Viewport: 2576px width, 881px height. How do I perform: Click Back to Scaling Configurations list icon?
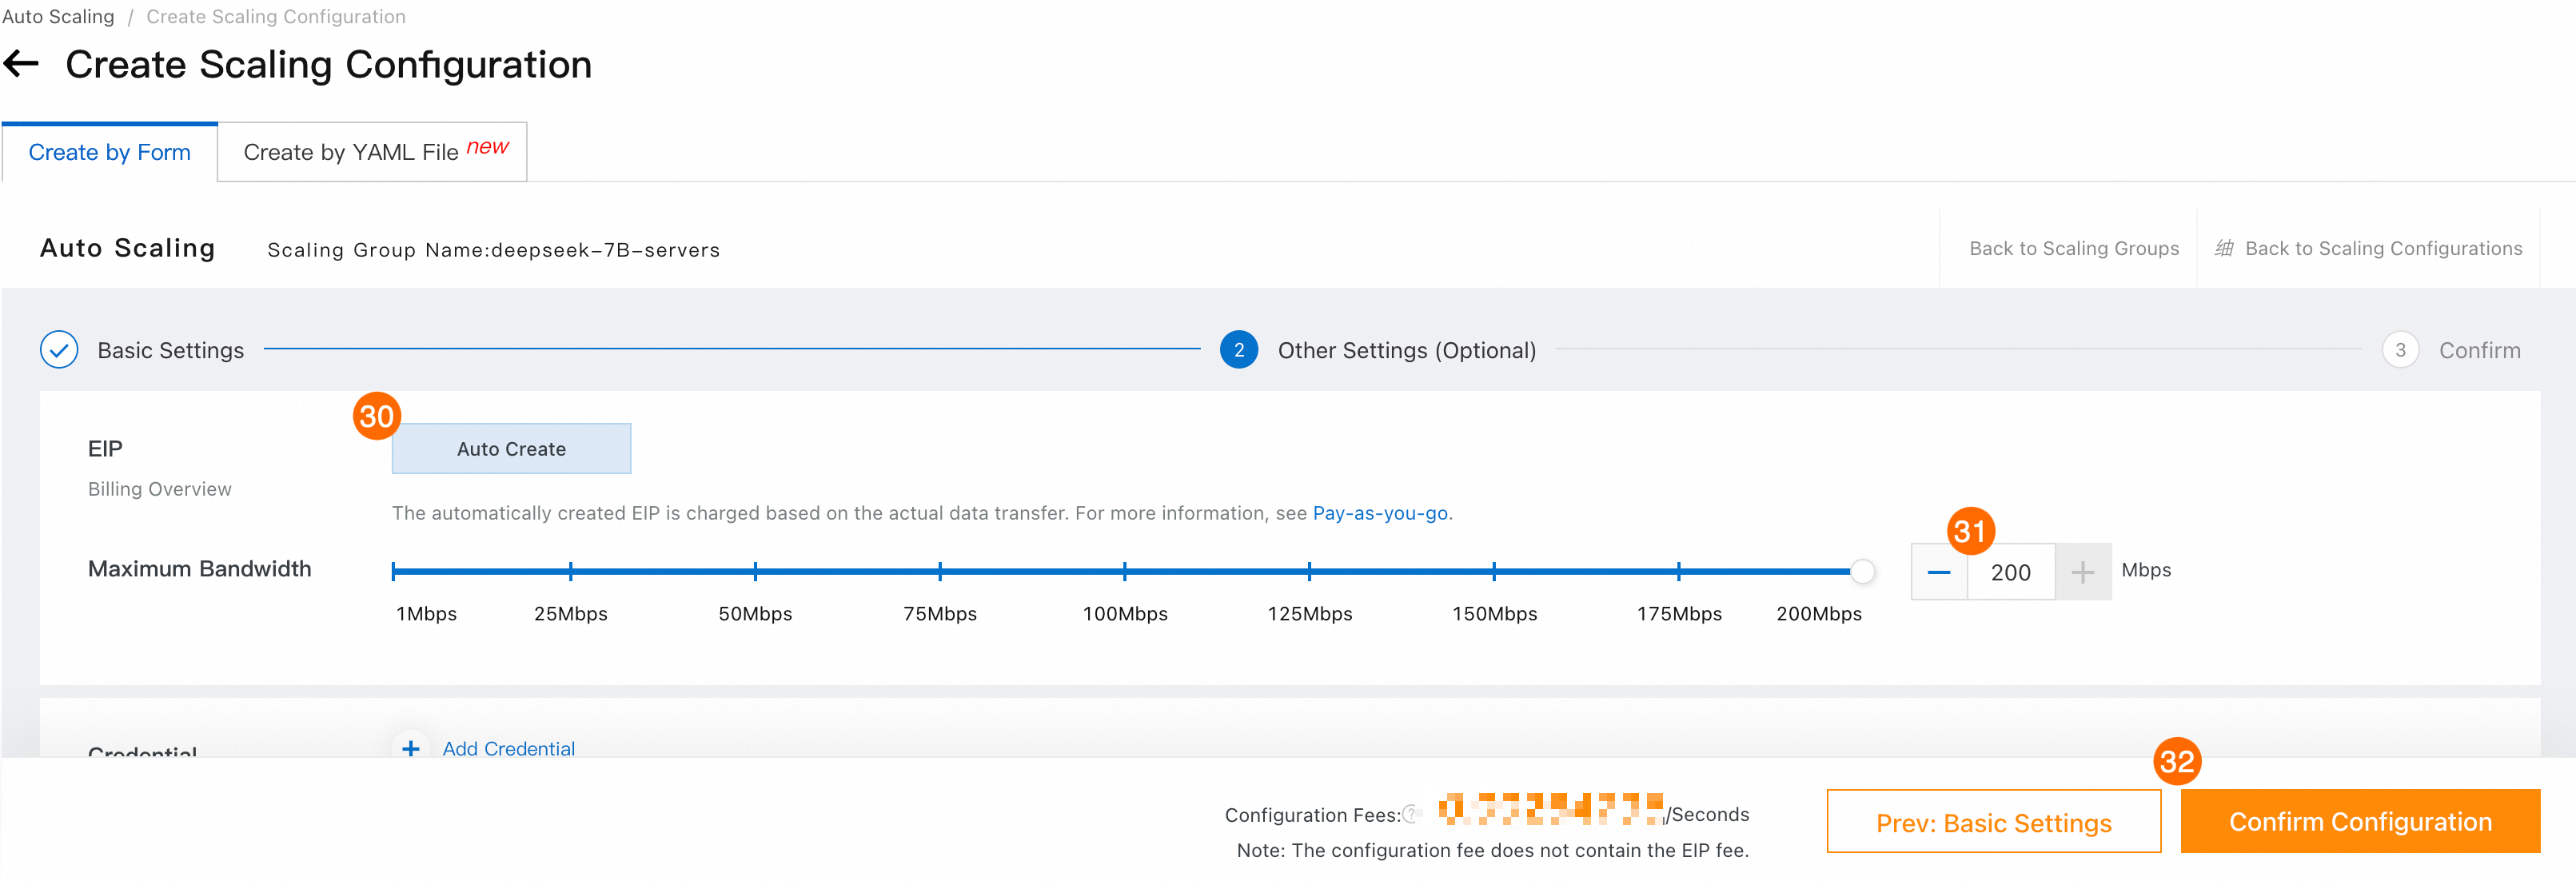pos(2223,248)
